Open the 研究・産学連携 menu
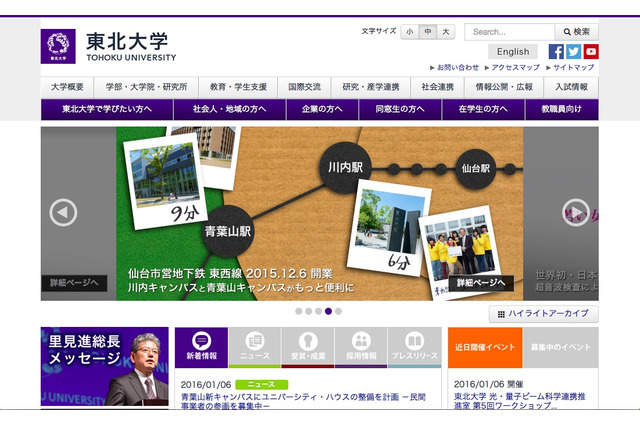 [x=371, y=87]
